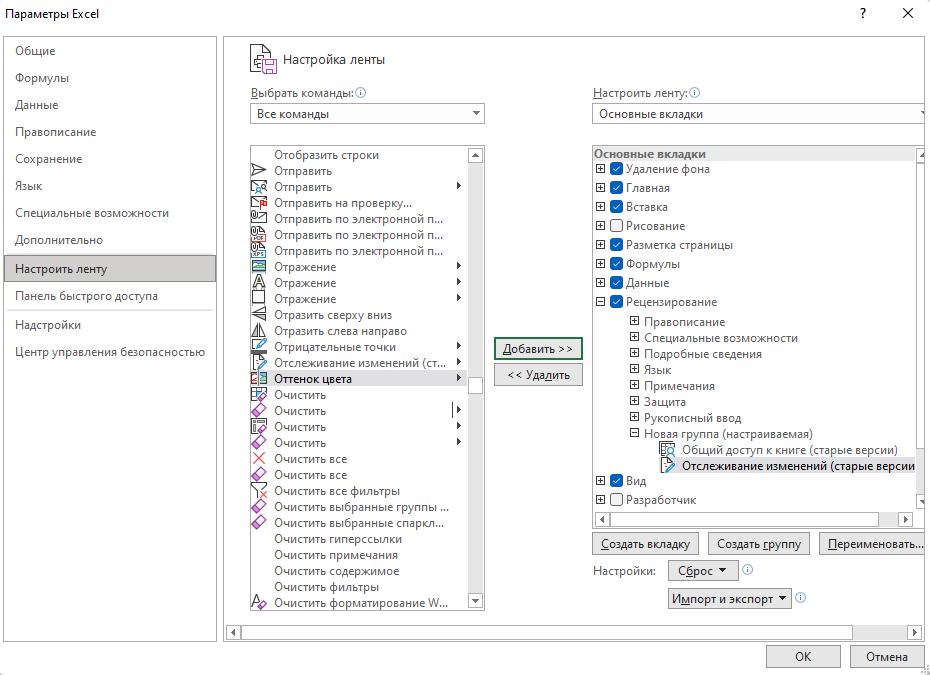Viewport: 930px width, 675px height.
Task: Click the info icon beside Выбрать команды
Action: click(x=361, y=93)
